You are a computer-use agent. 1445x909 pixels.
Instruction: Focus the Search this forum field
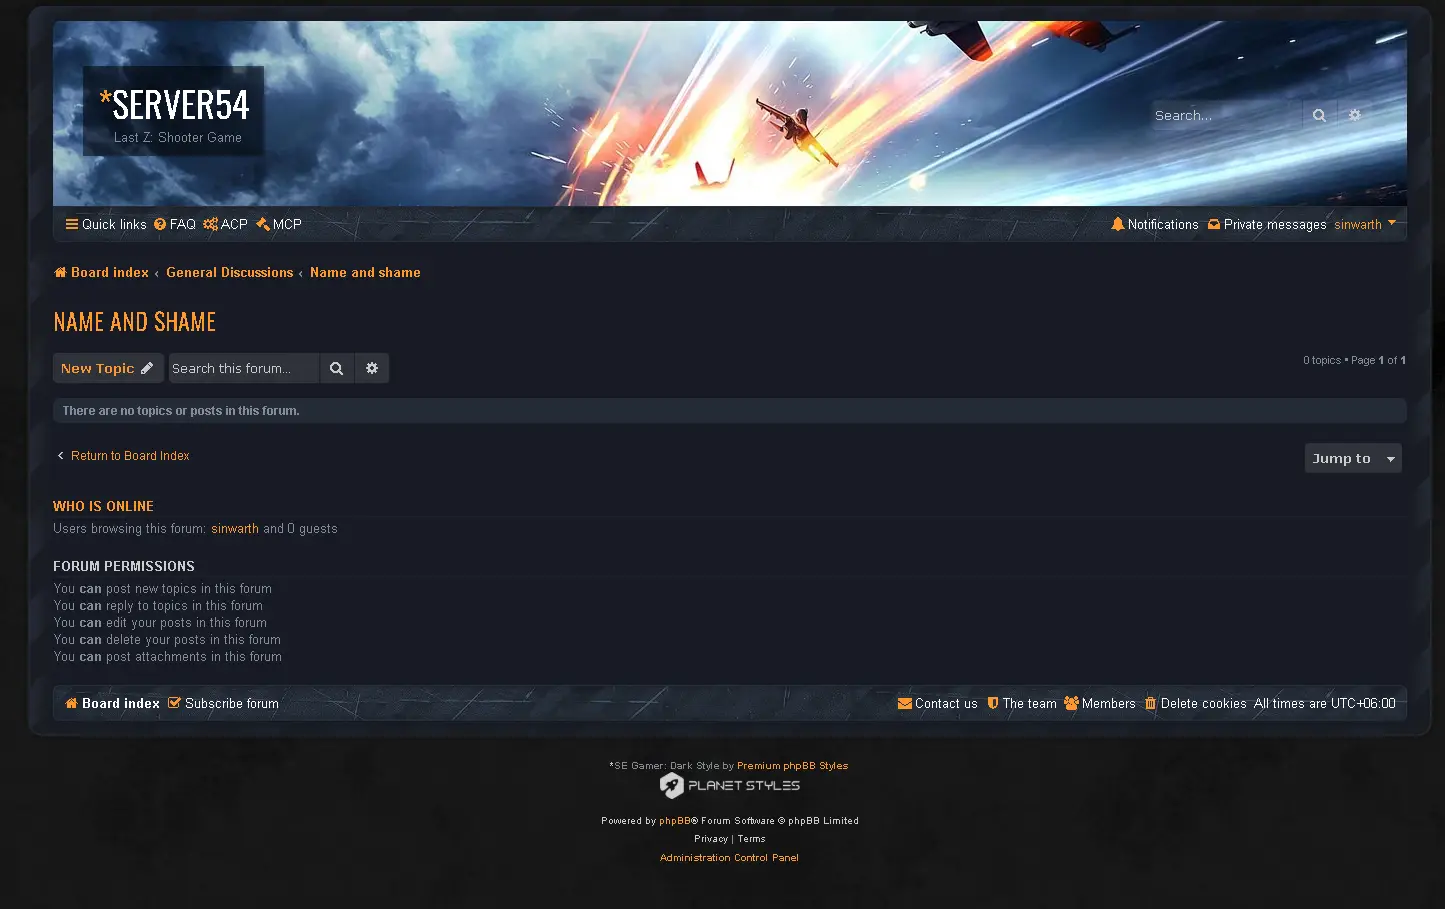pyautogui.click(x=244, y=368)
